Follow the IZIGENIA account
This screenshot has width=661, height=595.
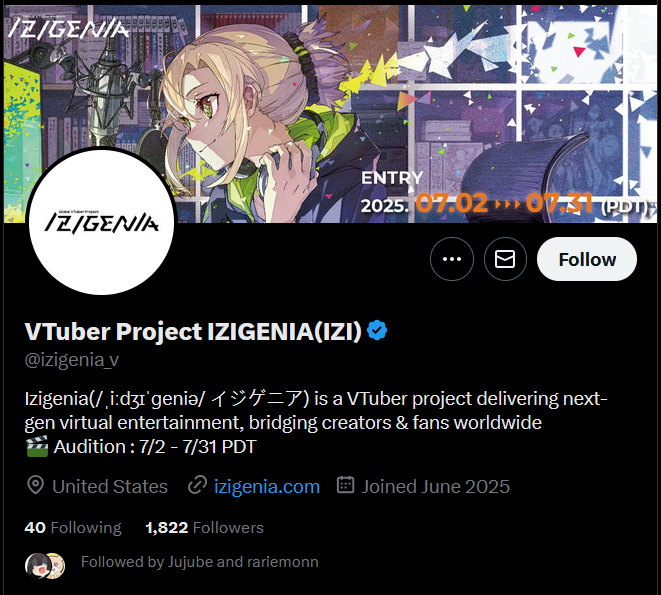coord(587,259)
